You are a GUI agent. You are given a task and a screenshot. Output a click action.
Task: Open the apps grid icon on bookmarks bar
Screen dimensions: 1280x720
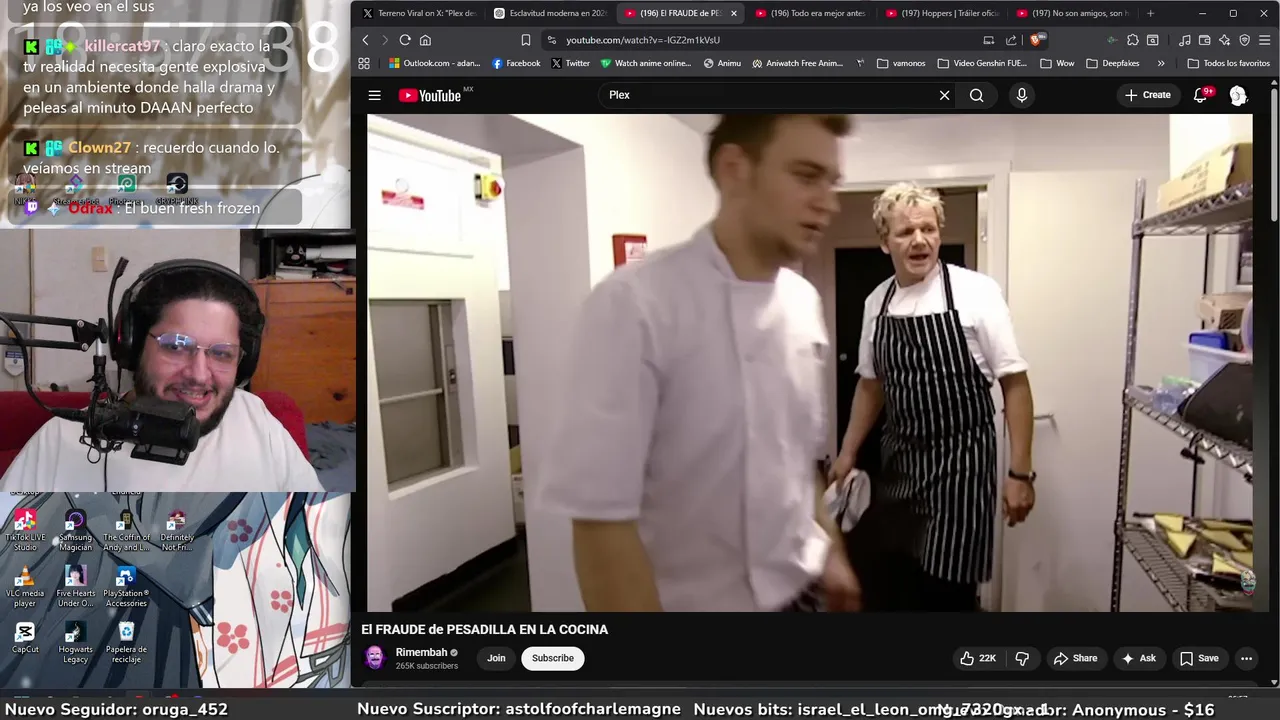click(x=364, y=63)
